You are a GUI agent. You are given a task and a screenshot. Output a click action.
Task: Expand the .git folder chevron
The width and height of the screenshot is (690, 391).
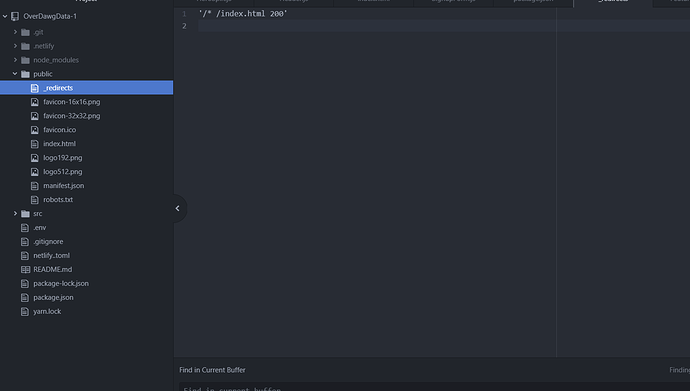[15, 32]
